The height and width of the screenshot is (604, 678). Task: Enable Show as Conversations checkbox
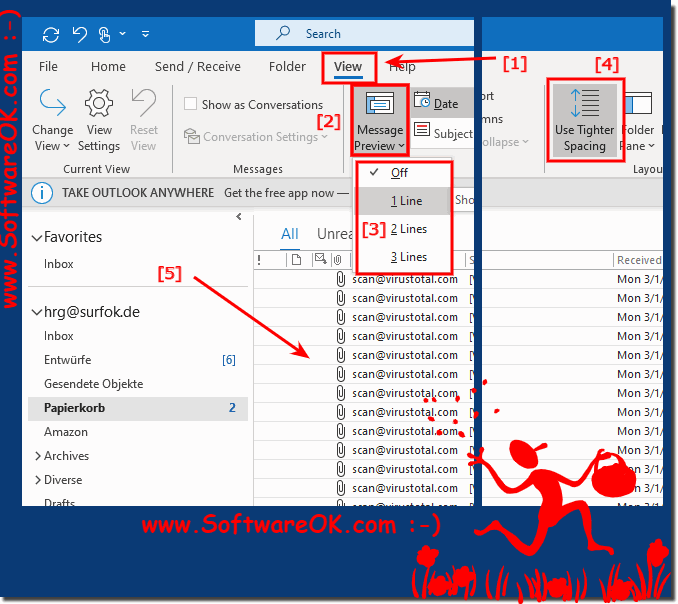[x=190, y=104]
